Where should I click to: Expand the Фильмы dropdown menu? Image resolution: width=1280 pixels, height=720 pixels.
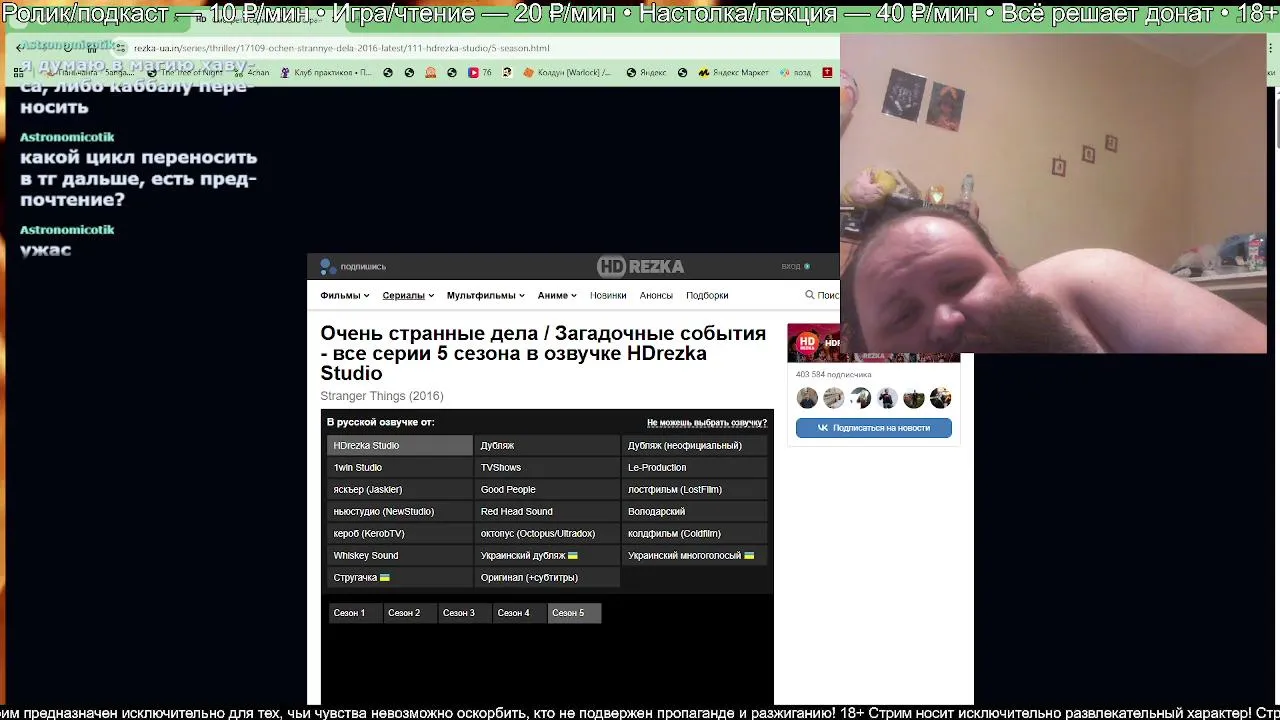point(345,295)
